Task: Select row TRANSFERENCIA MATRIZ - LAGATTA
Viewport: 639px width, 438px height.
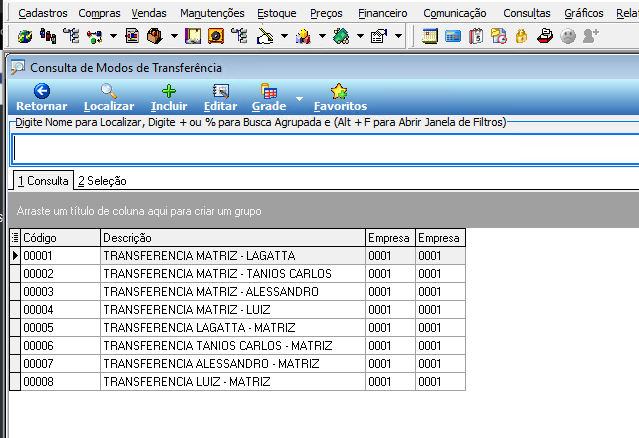Action: (x=237, y=256)
